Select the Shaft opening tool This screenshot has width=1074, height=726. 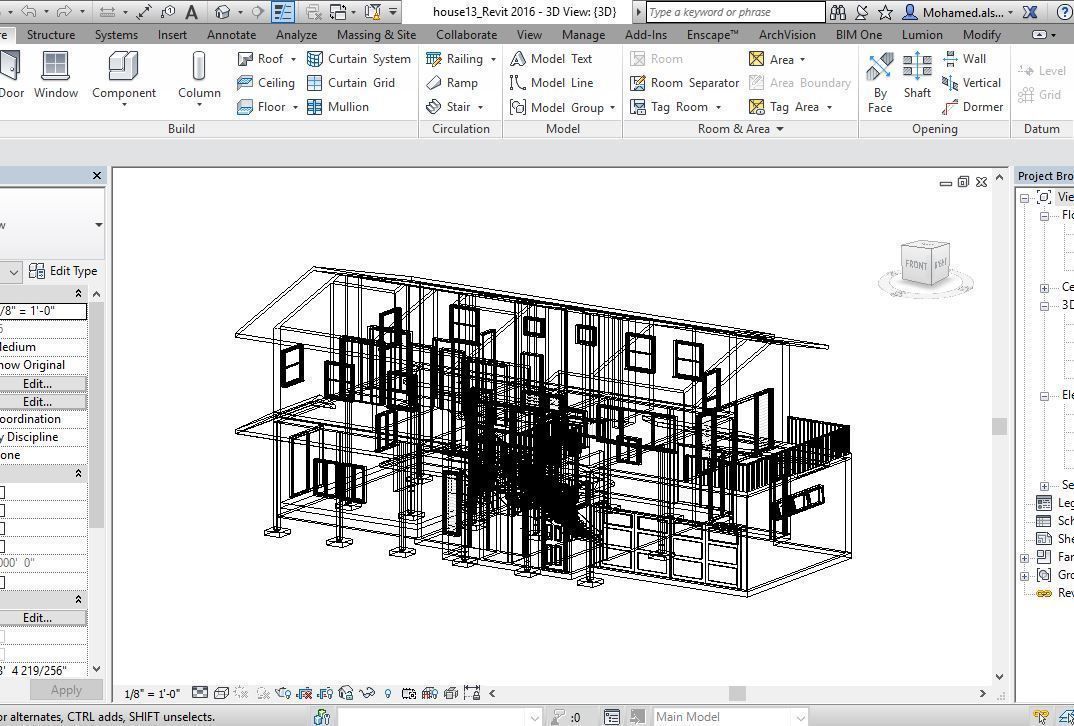tap(917, 75)
